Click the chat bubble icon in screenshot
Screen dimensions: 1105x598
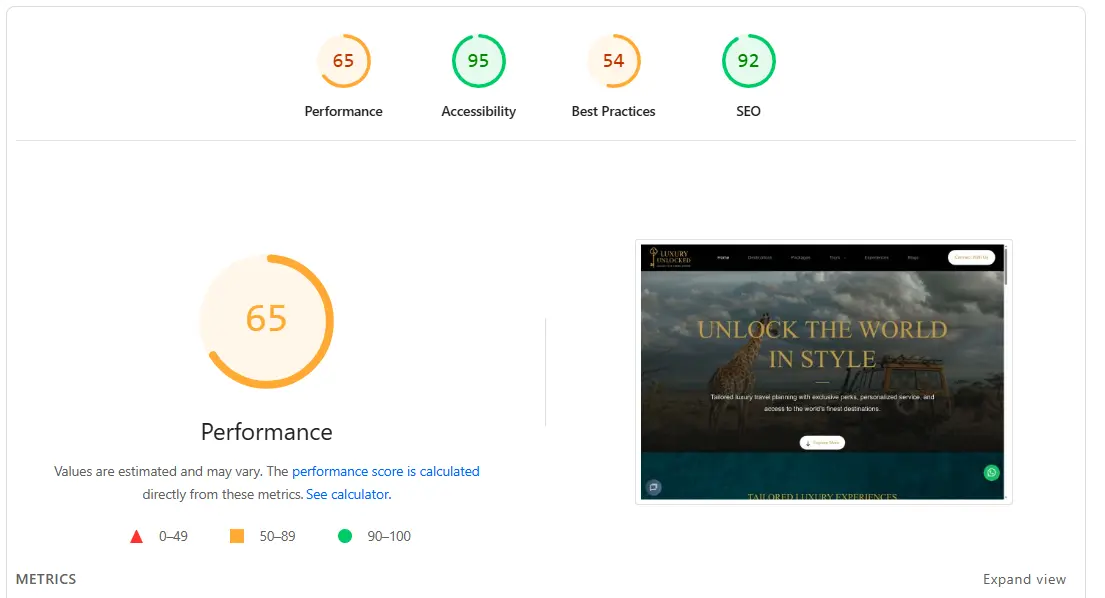pyautogui.click(x=653, y=487)
